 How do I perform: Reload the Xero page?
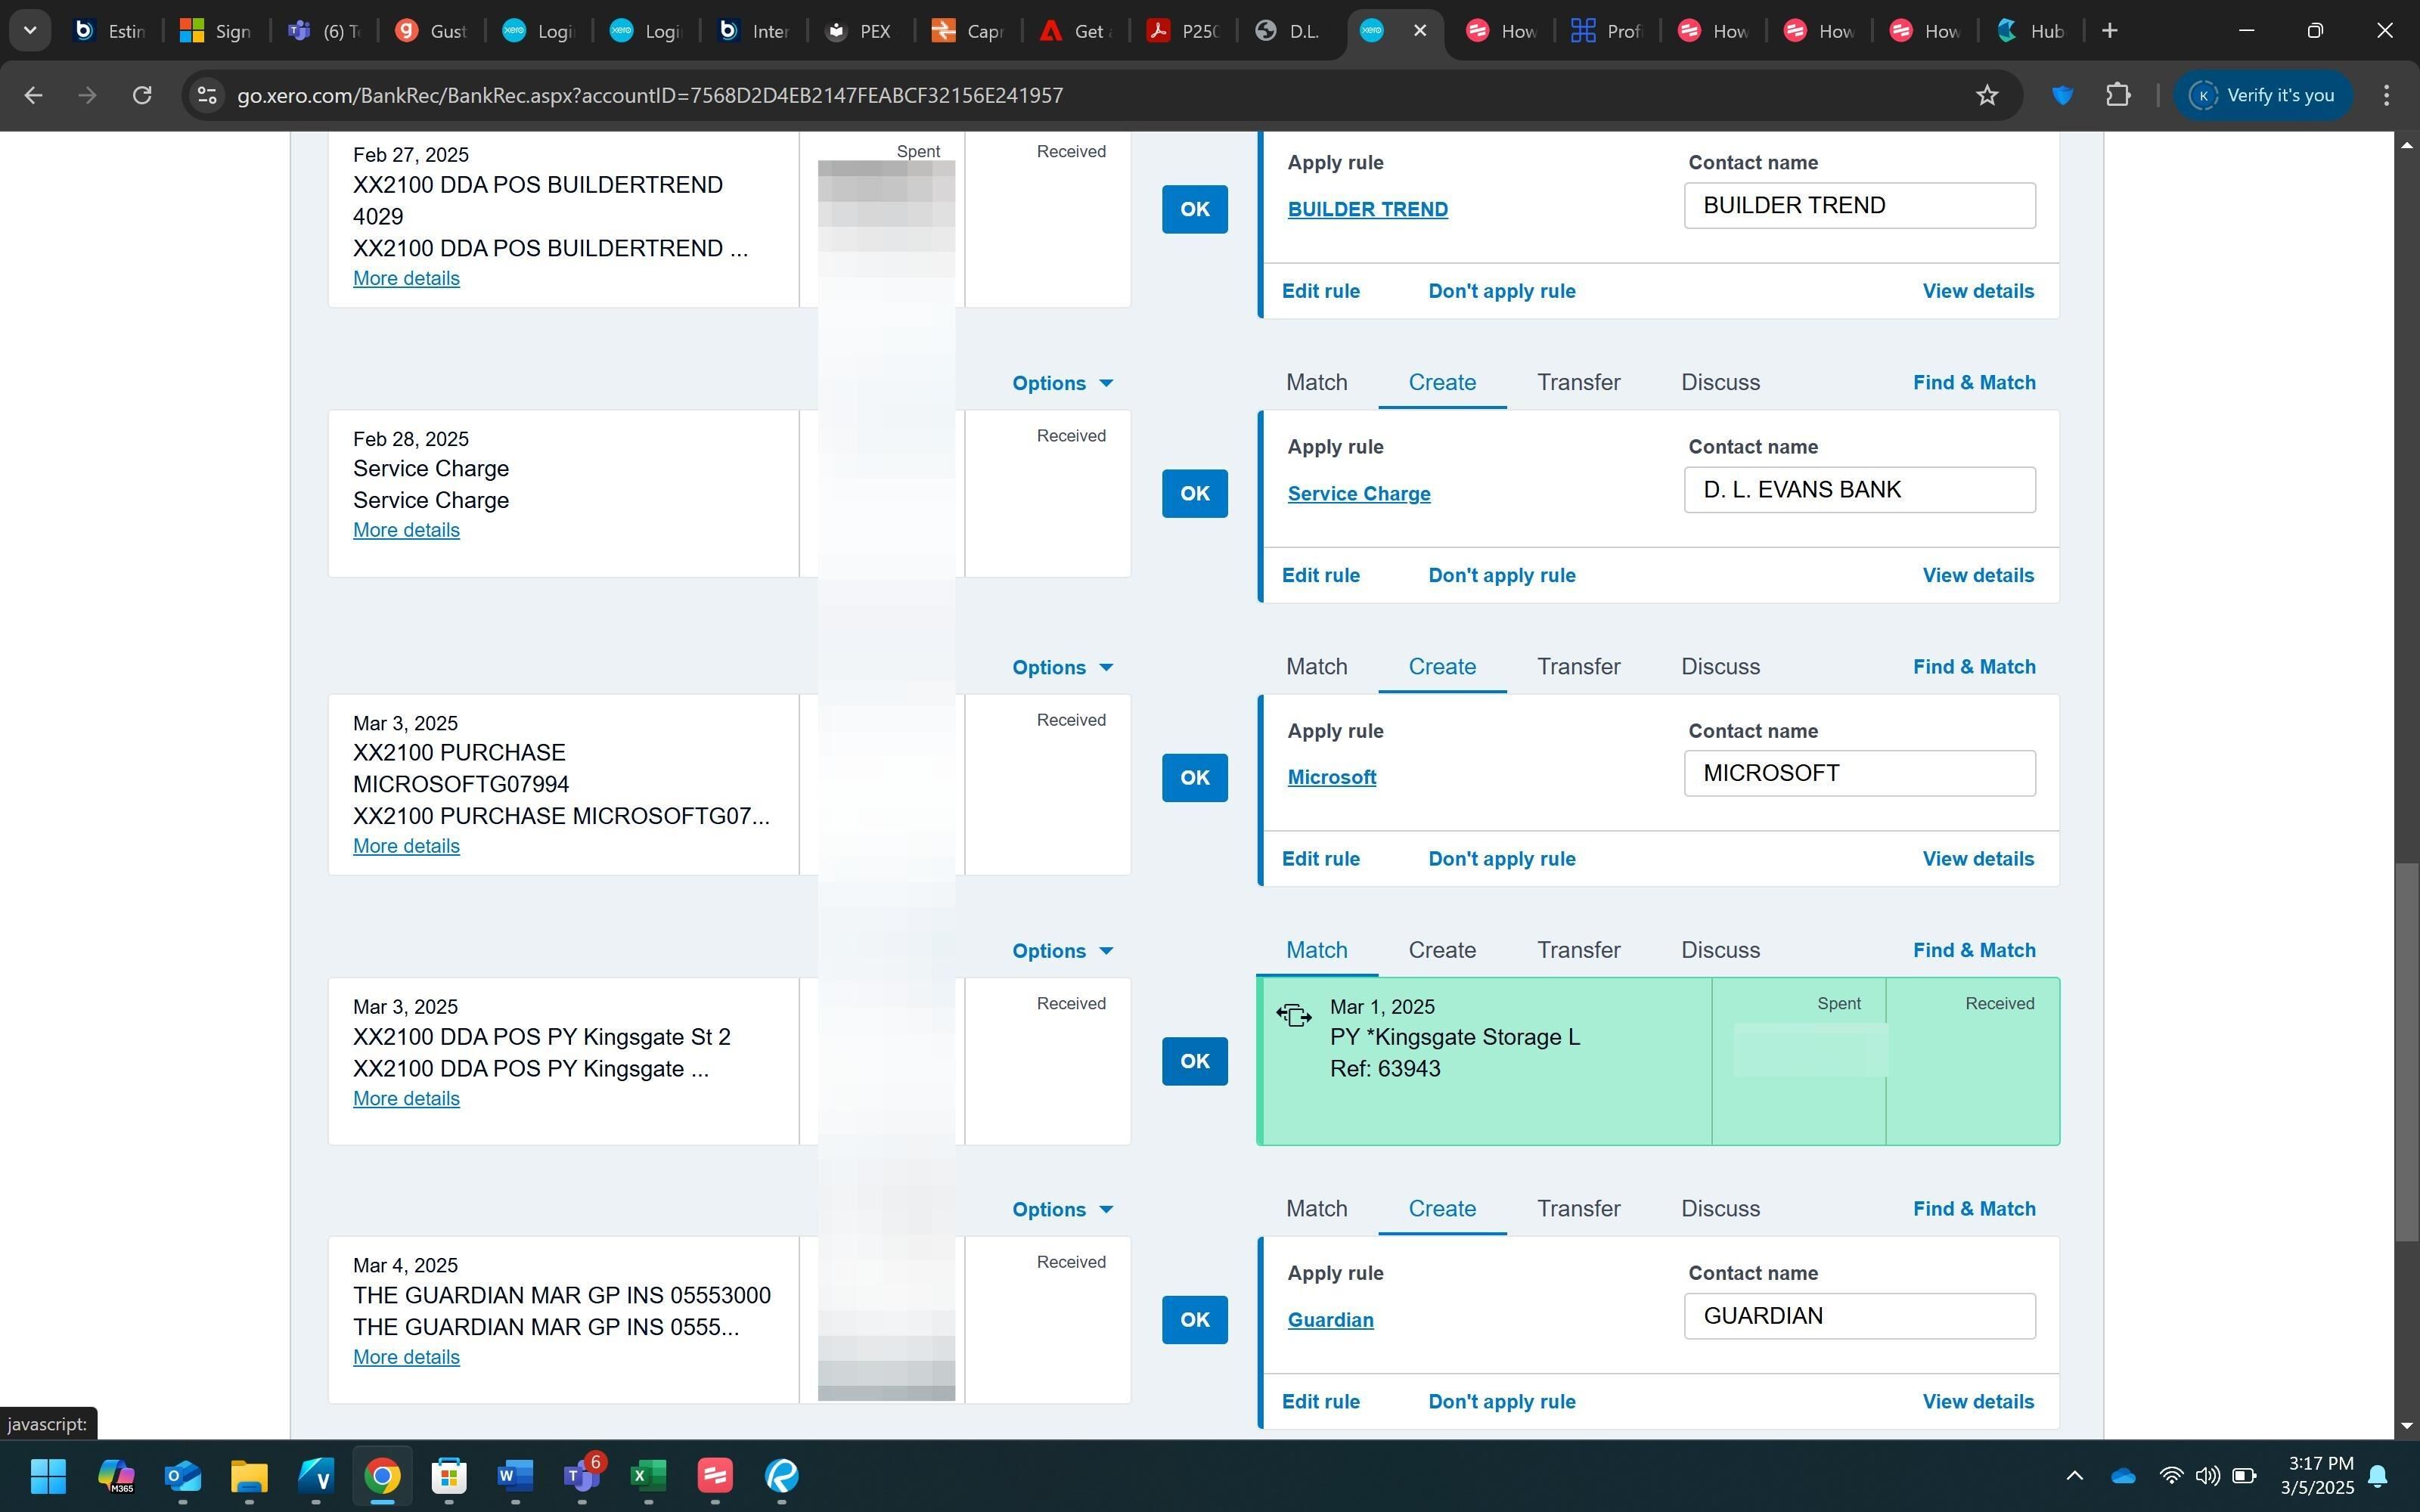(142, 95)
